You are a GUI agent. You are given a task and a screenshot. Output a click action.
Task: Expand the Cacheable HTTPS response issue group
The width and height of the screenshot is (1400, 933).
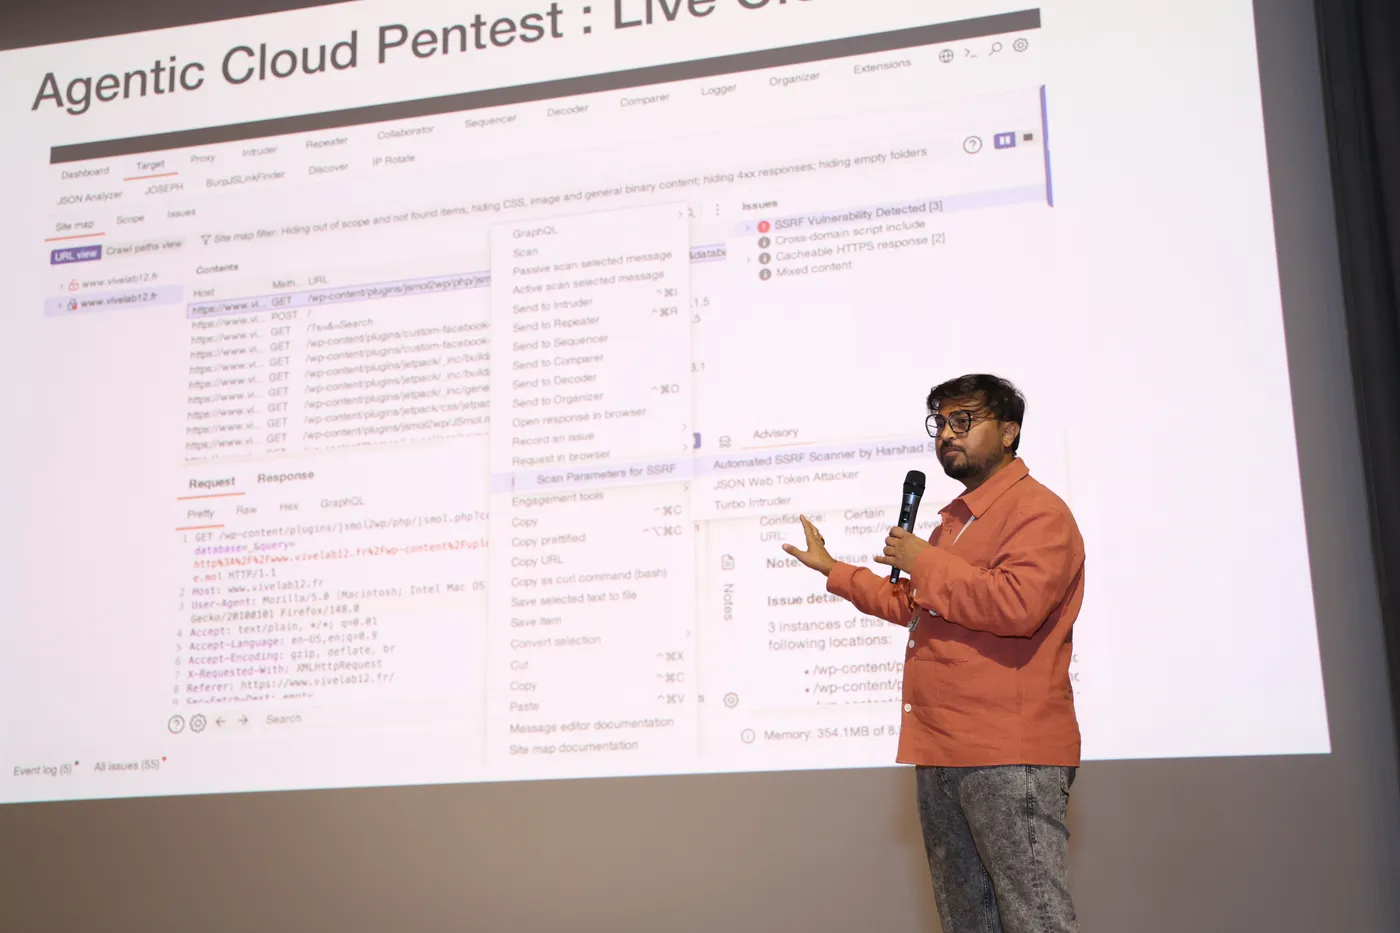tap(748, 260)
